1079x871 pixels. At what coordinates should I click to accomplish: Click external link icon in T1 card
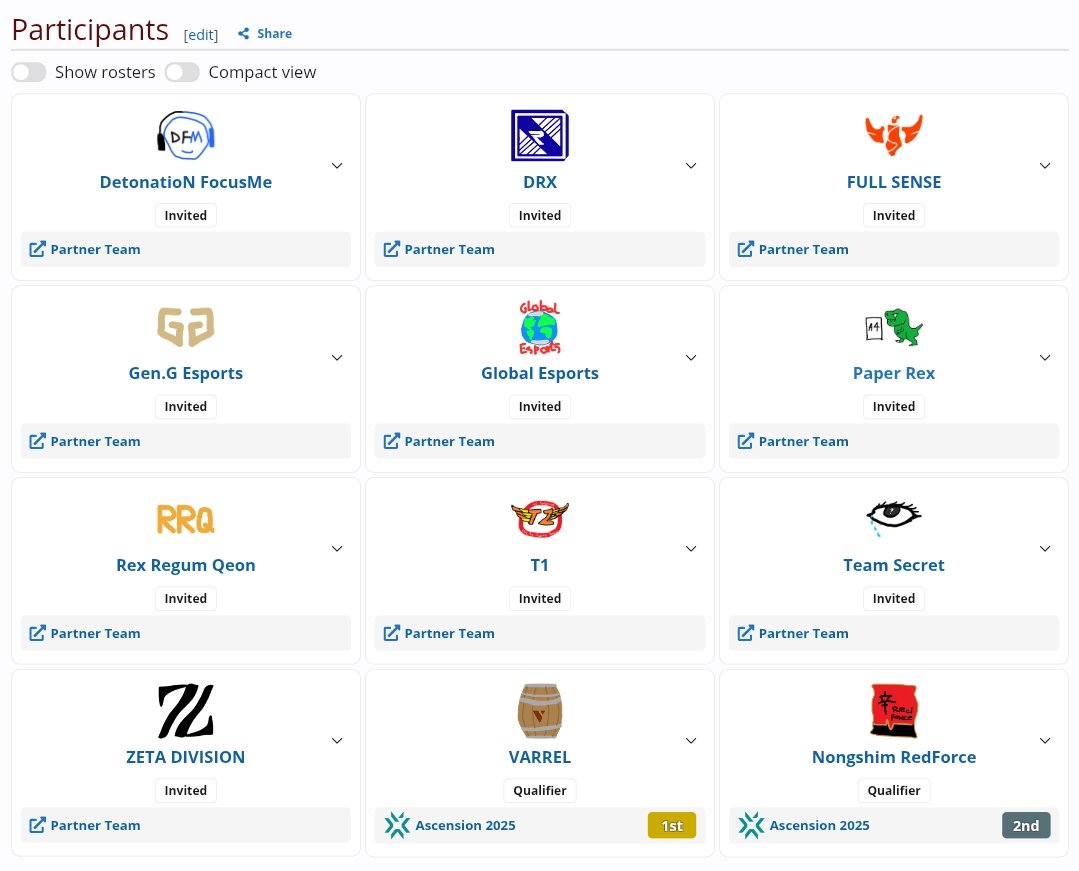(391, 633)
